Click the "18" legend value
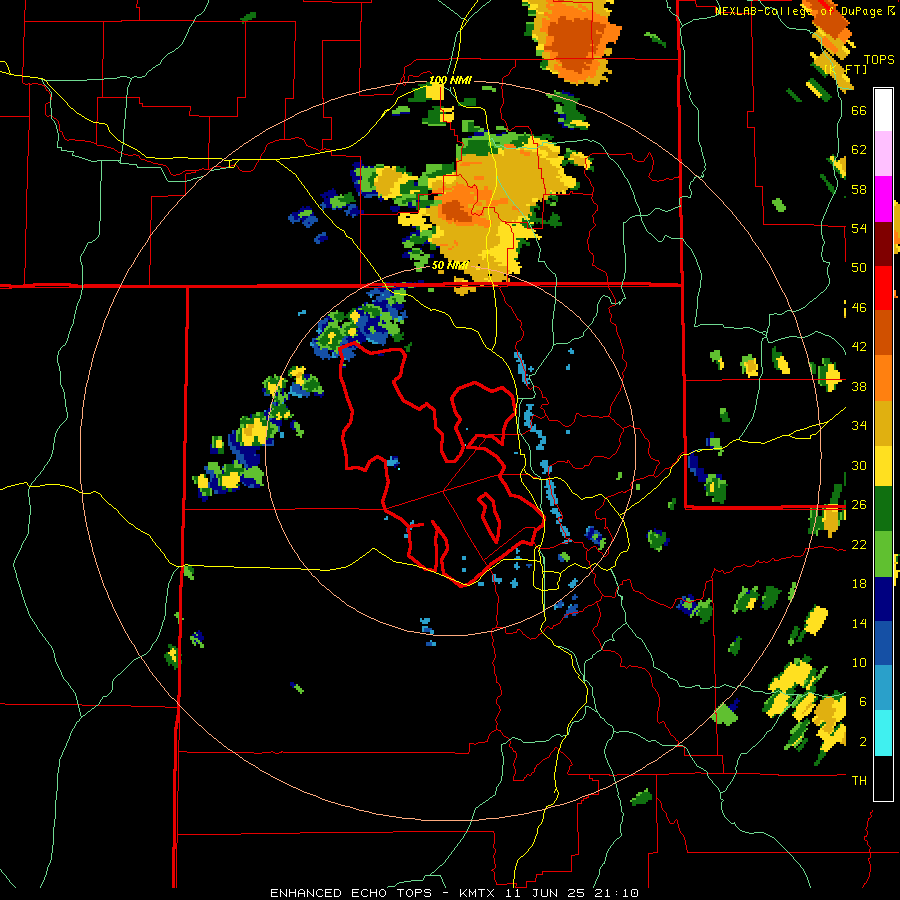This screenshot has height=900, width=900. (x=859, y=584)
